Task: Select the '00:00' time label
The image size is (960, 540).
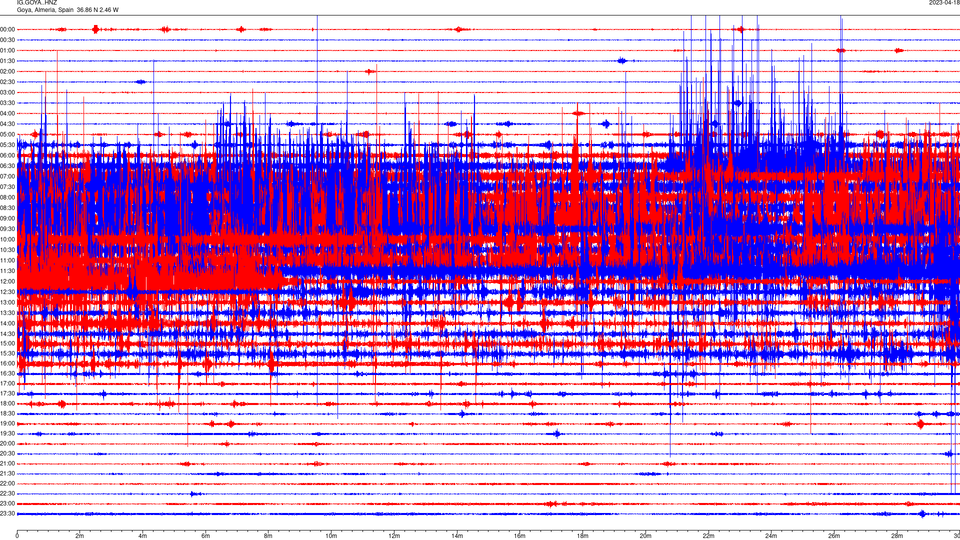Action: (x=7, y=29)
